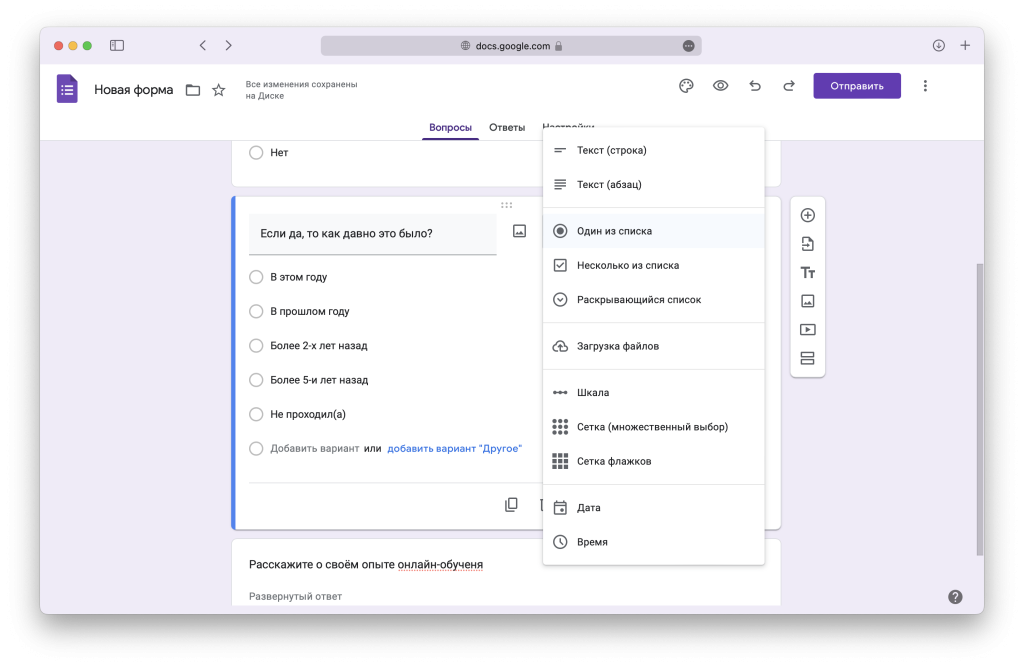Open theme customization palette icon

click(686, 86)
